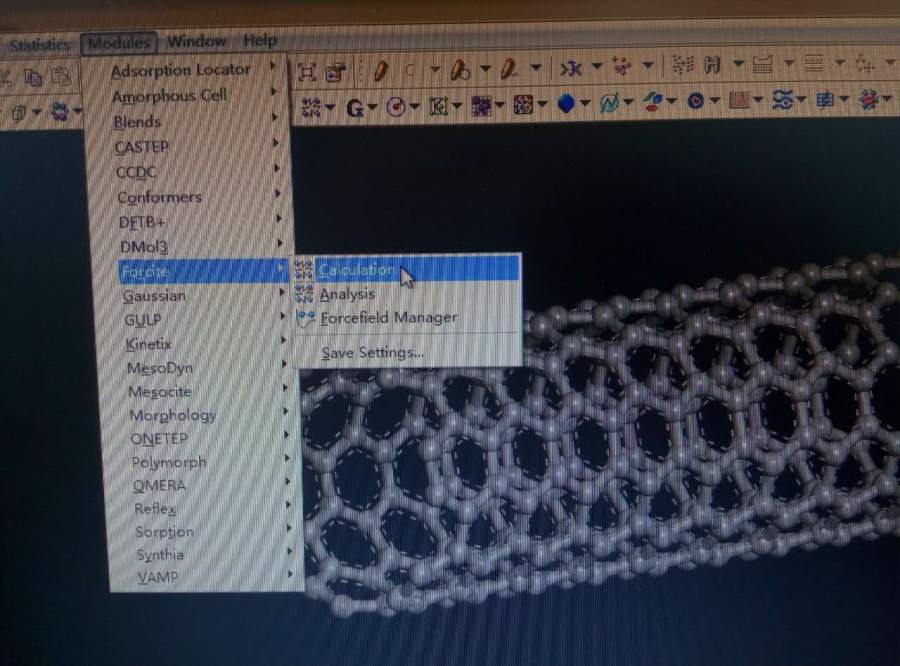Screen dimensions: 900x666
Task: Open the Window menu
Action: coord(196,41)
